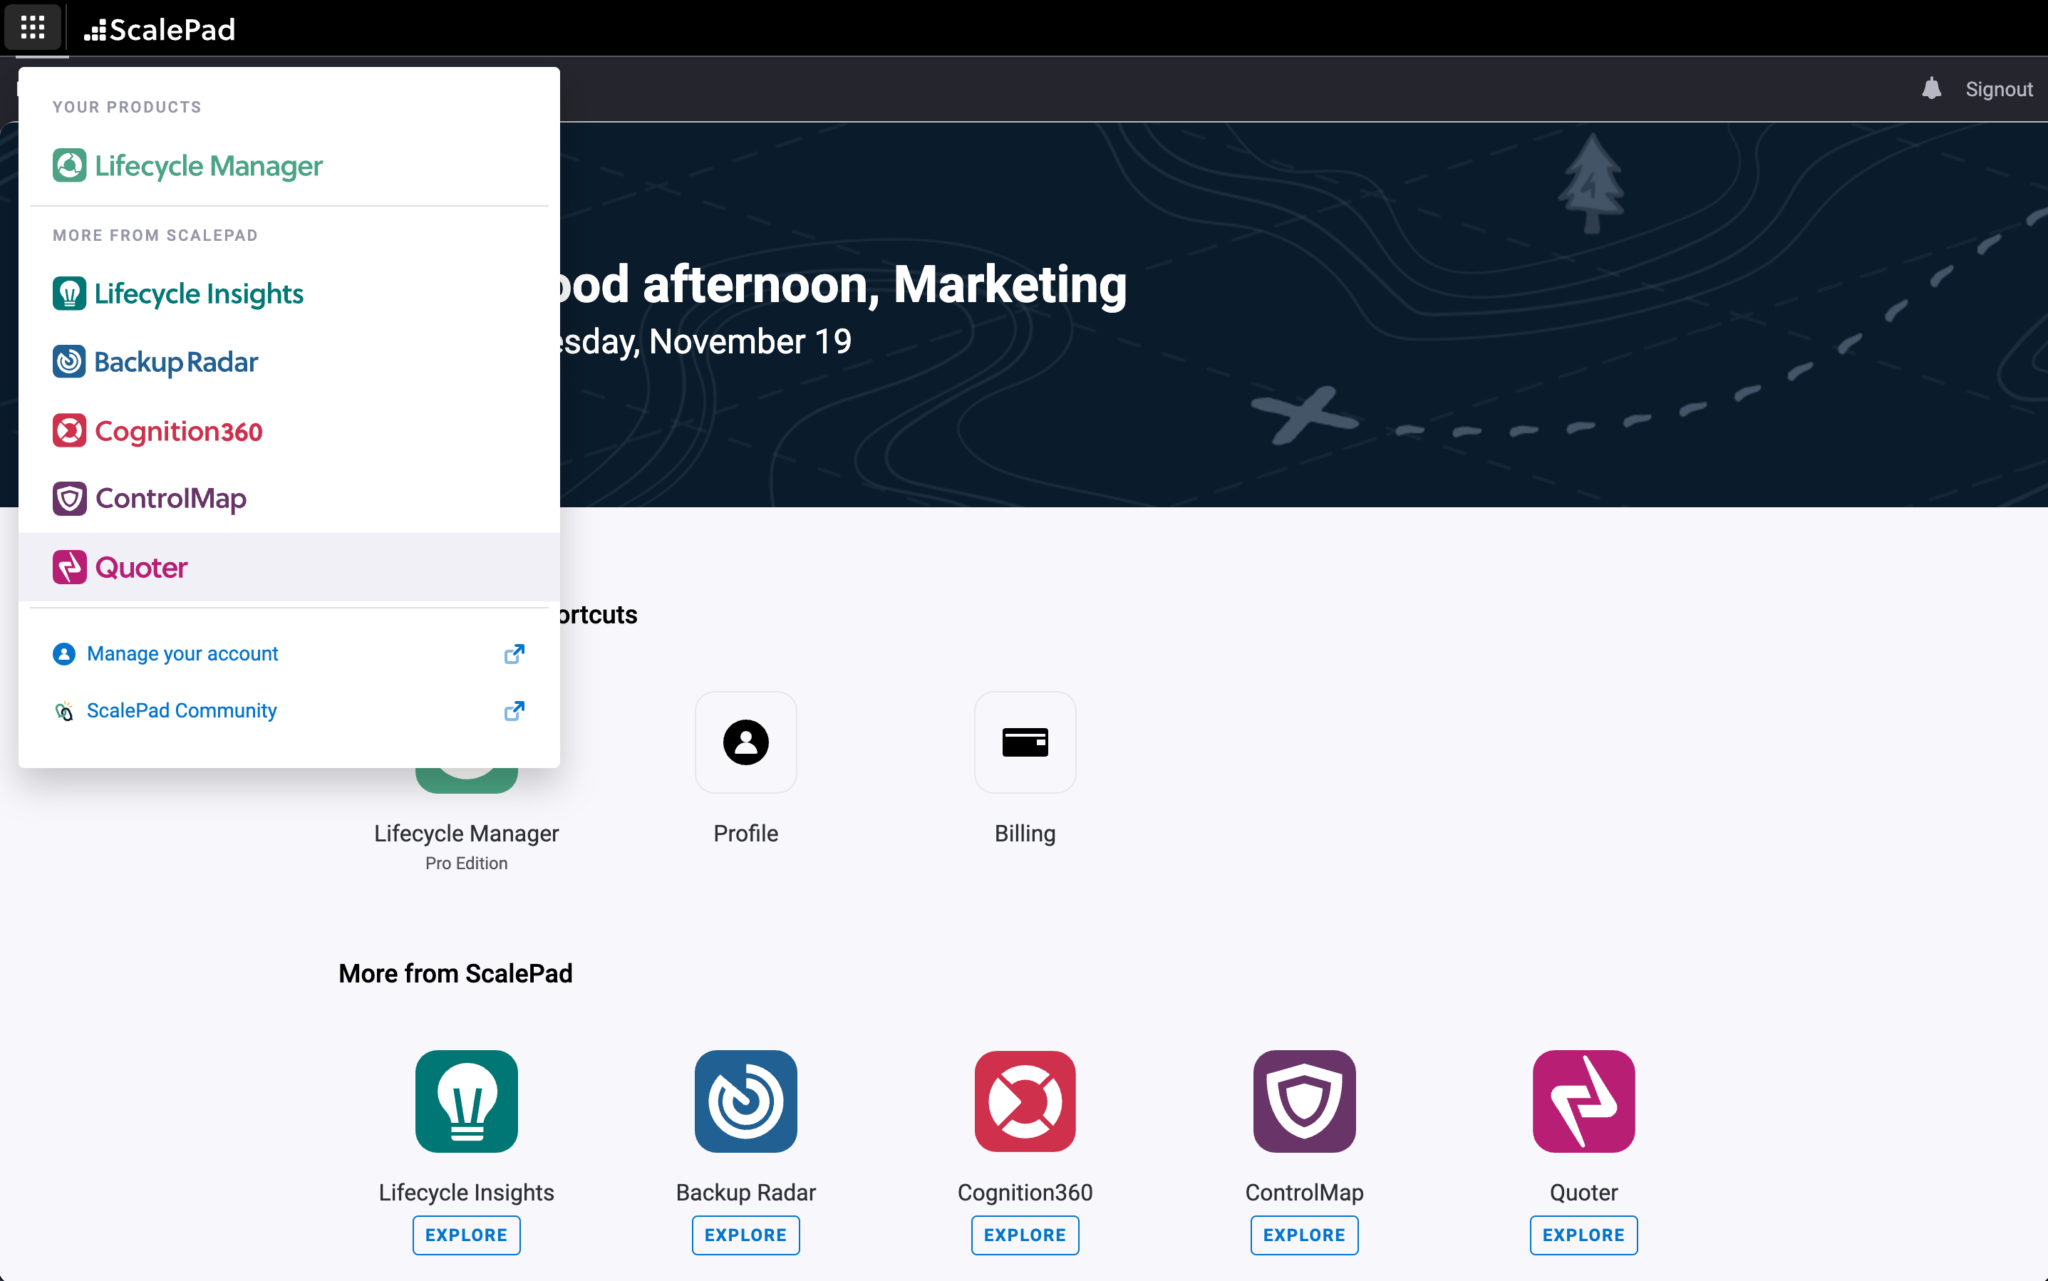This screenshot has height=1281, width=2048.
Task: Click the Signout menu item
Action: (1998, 88)
